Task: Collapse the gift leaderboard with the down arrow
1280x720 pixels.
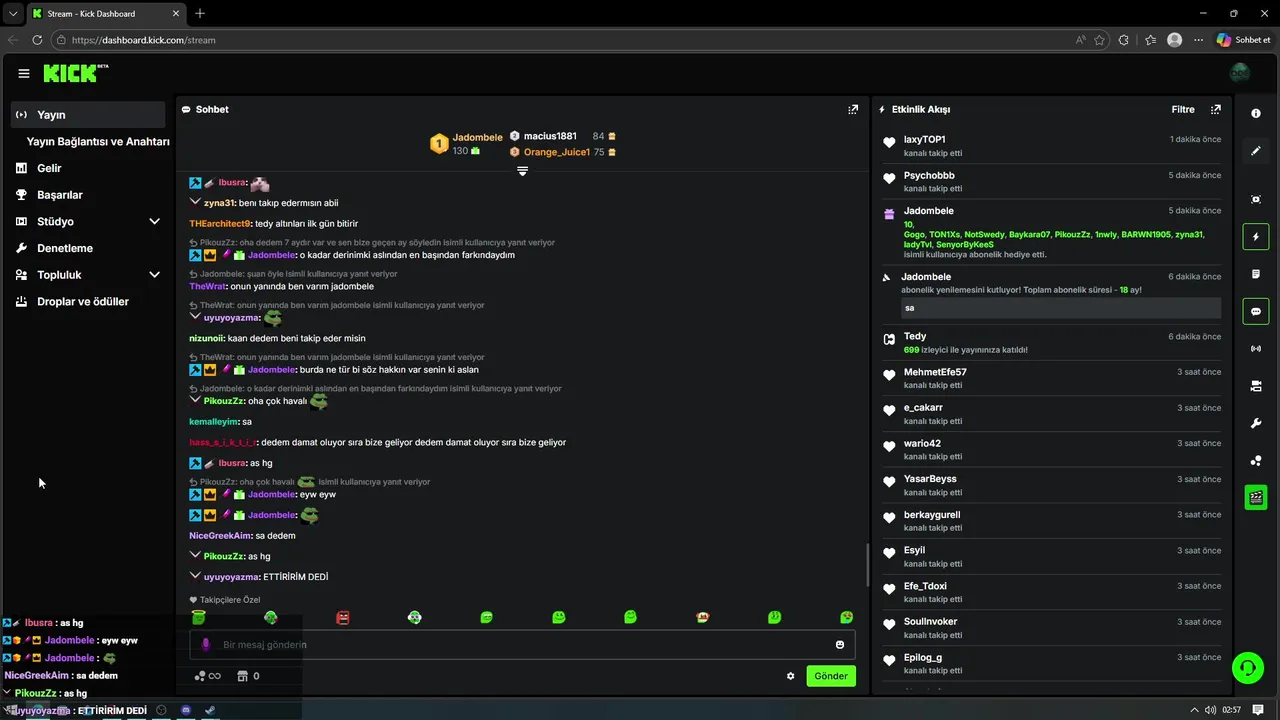Action: click(x=522, y=171)
